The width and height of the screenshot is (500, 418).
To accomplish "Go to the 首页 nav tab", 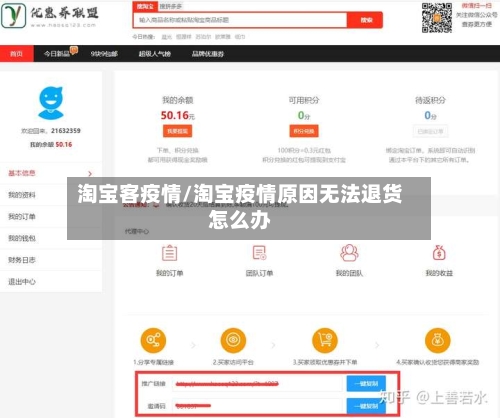I will [17, 54].
